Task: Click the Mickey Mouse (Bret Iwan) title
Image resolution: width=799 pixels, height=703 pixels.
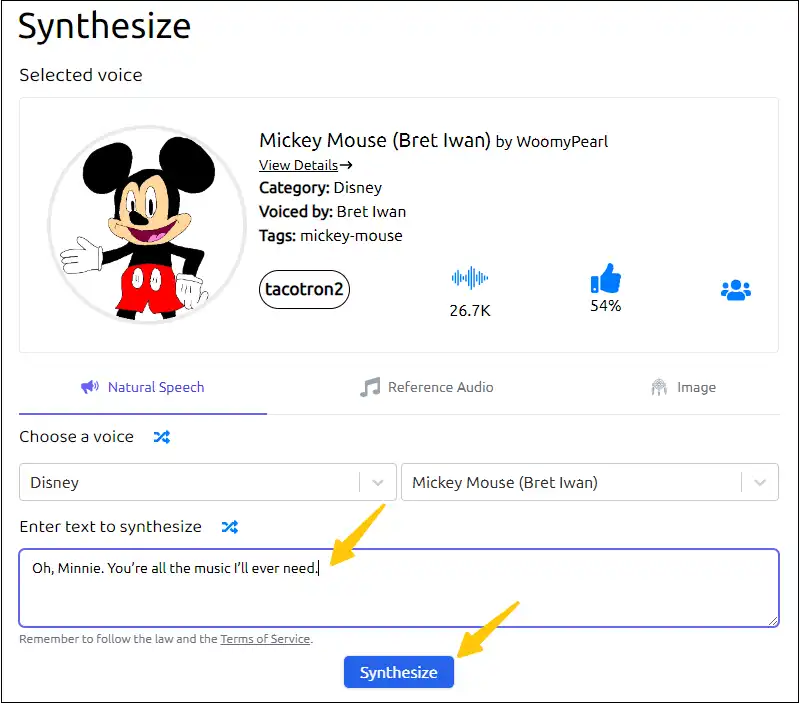Action: coord(375,140)
